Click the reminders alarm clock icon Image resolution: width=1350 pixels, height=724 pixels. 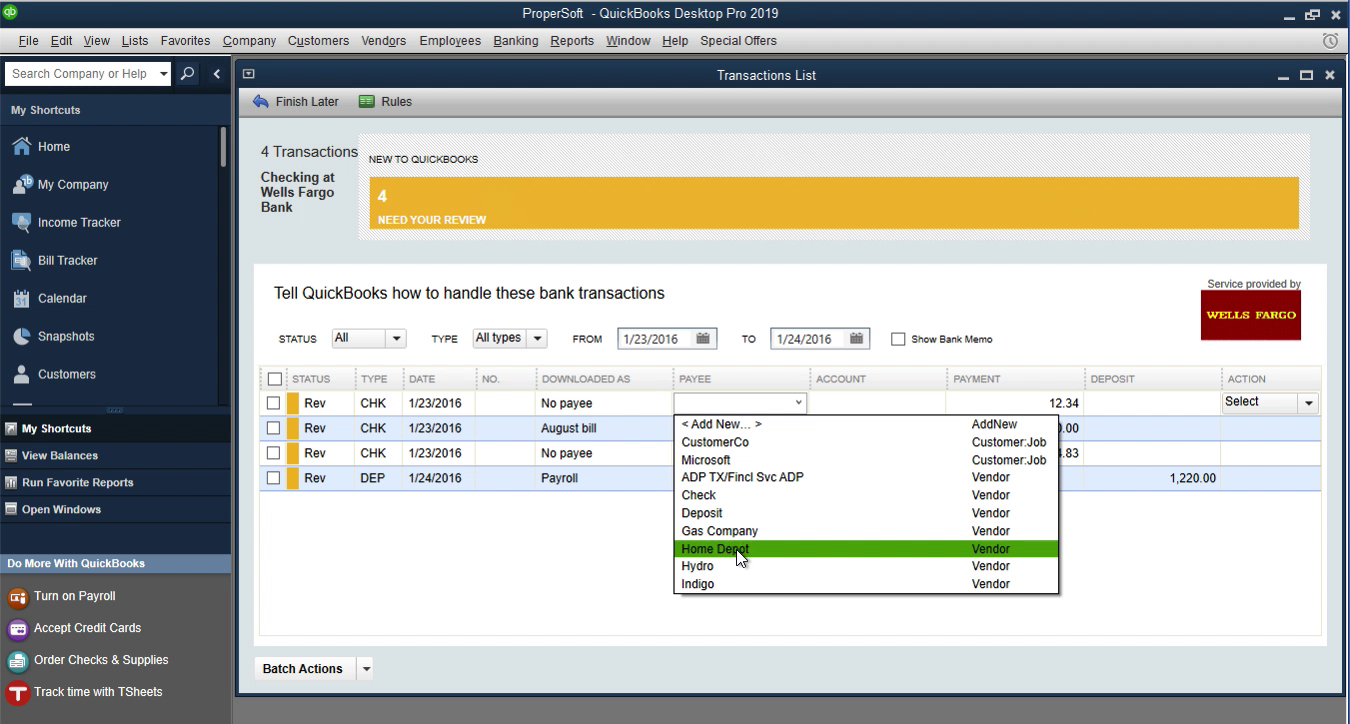coord(1330,41)
